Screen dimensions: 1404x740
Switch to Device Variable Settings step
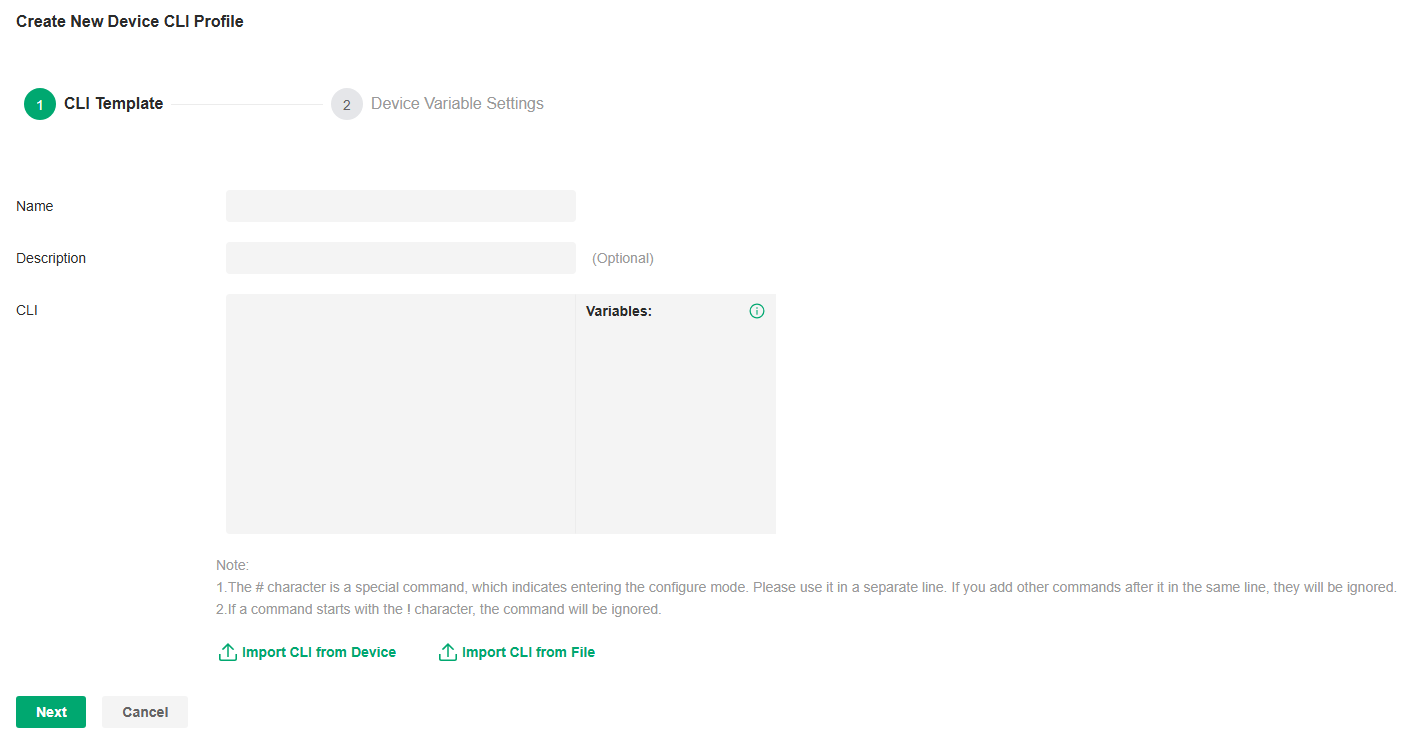(x=457, y=104)
